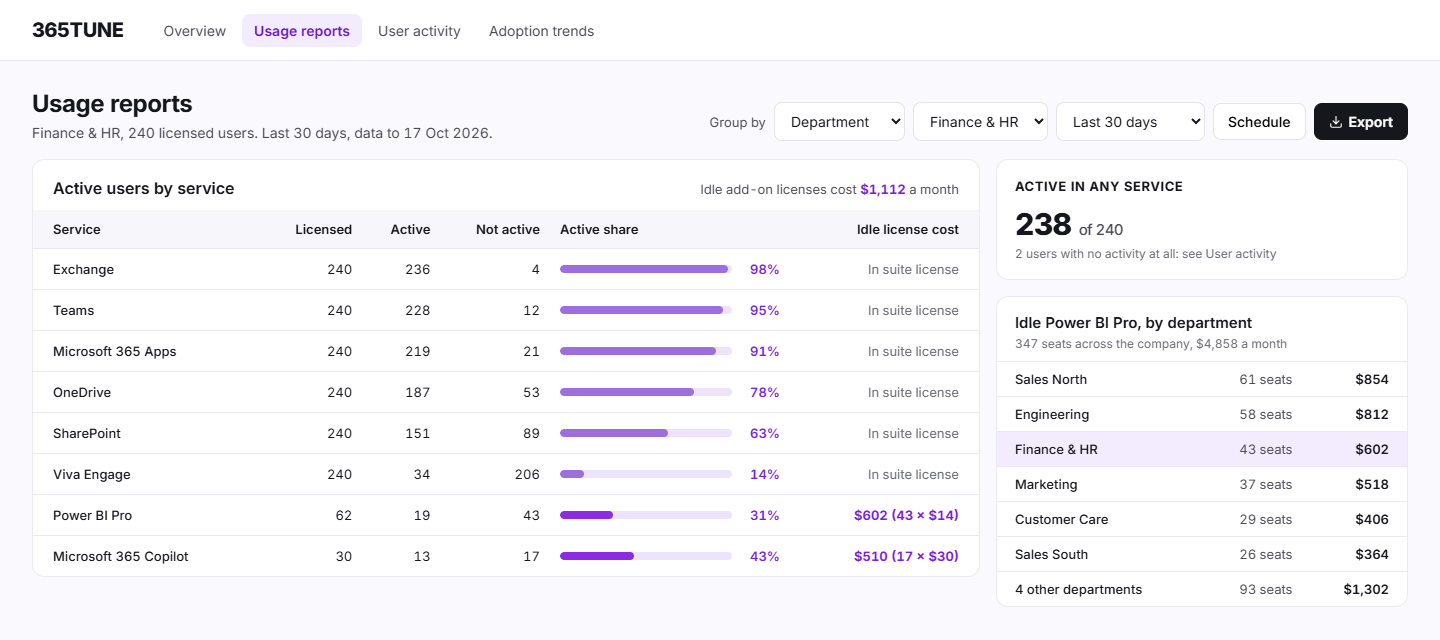Open the 4 other departments row
This screenshot has width=1440, height=640.
(1202, 589)
